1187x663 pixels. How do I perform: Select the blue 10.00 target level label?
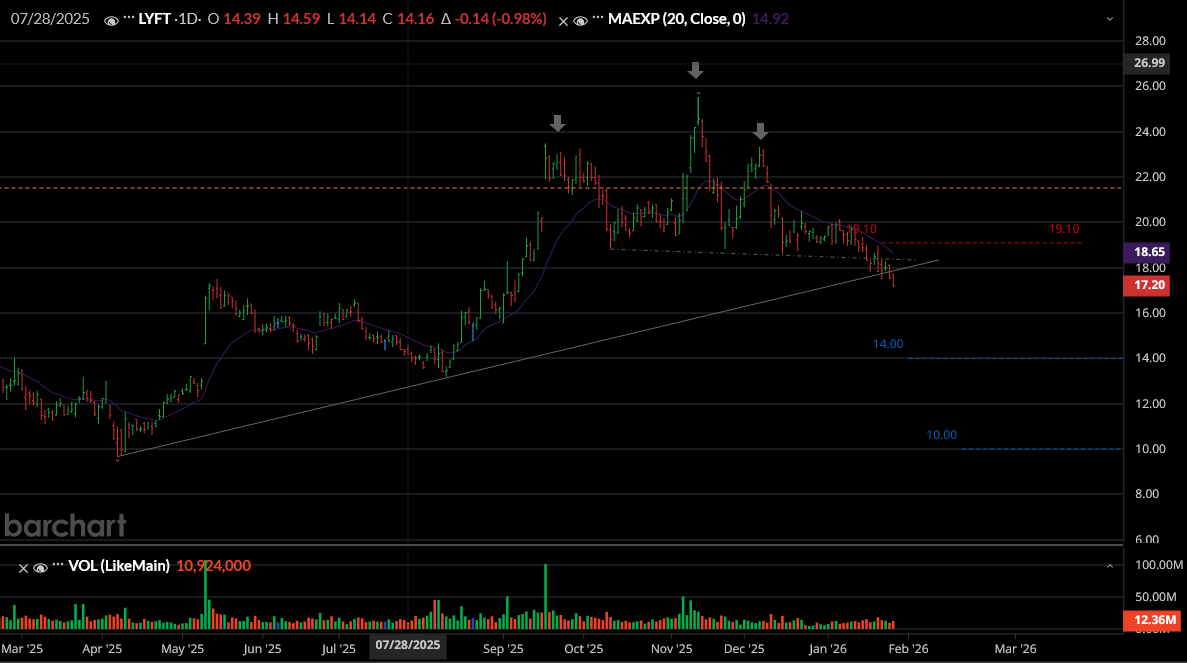coord(941,434)
